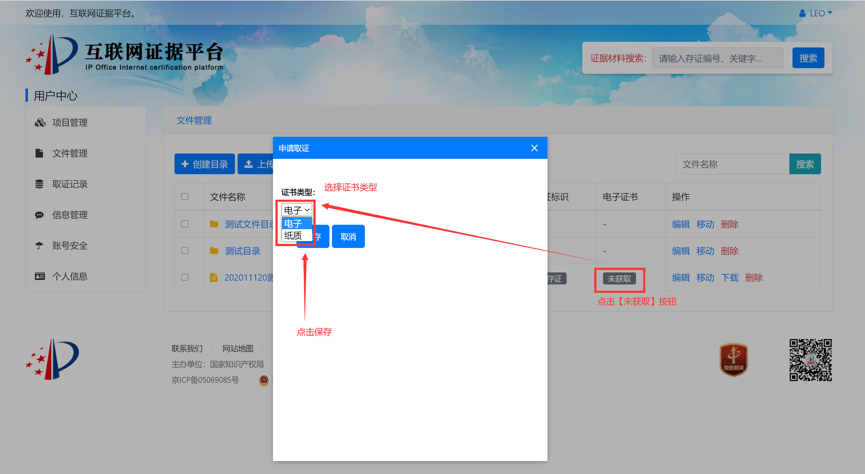The width and height of the screenshot is (865, 474).
Task: Check the box for 测试目录 row
Action: (x=185, y=251)
